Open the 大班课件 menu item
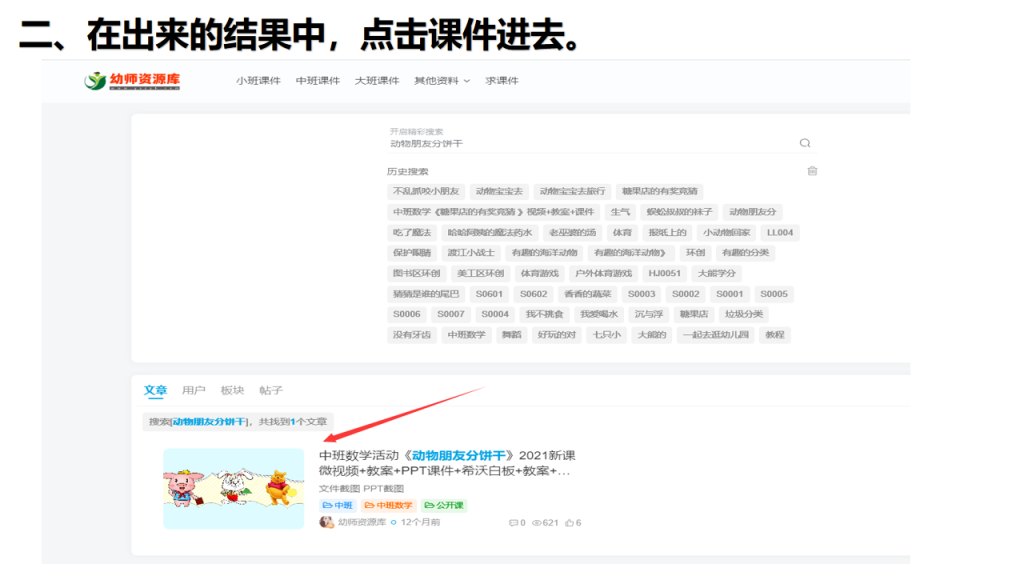Viewport: 1024px width, 576px height. [376, 81]
